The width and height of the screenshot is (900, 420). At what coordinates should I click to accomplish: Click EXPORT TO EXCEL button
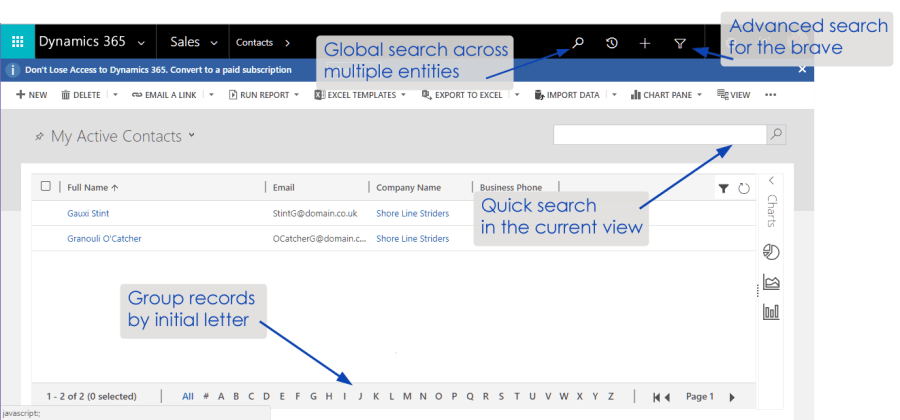[462, 95]
